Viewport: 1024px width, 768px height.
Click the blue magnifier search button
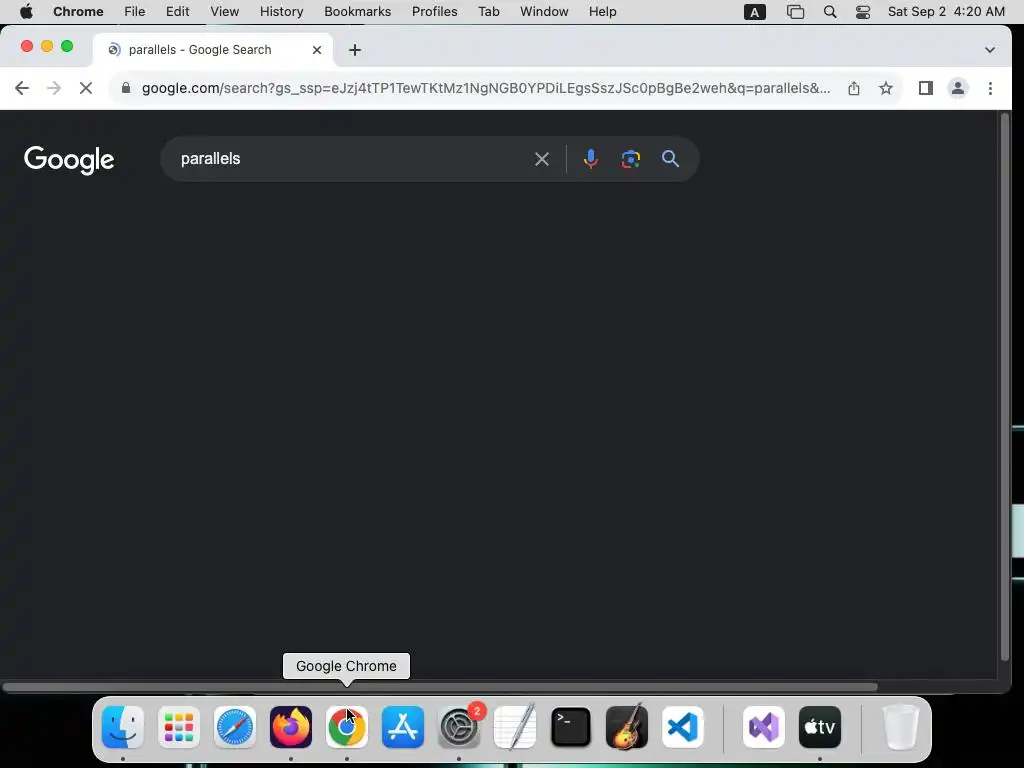[670, 159]
